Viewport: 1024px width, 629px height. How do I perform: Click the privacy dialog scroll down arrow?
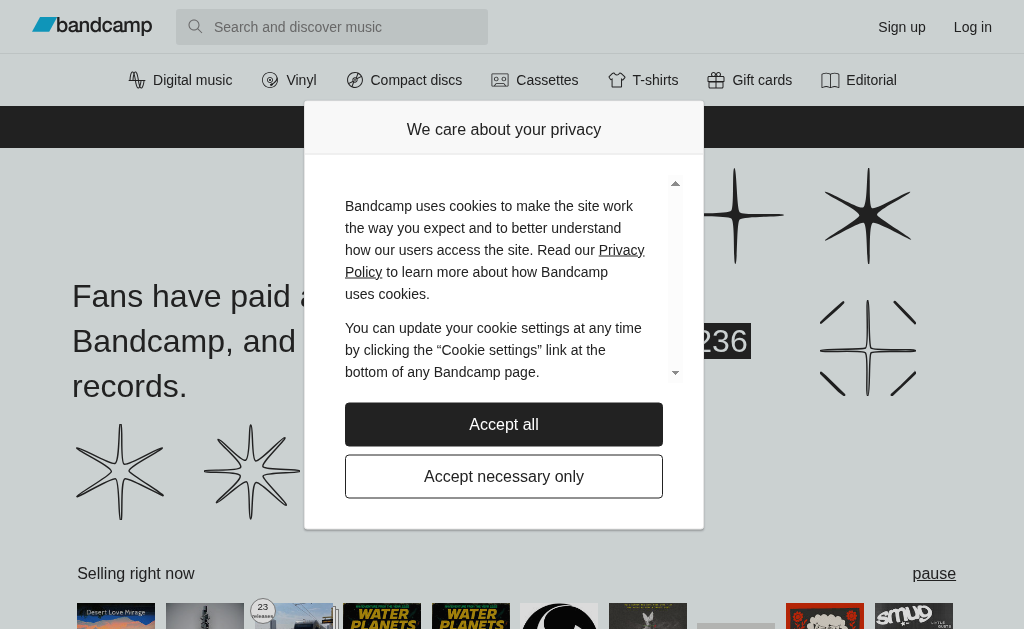pyautogui.click(x=675, y=373)
